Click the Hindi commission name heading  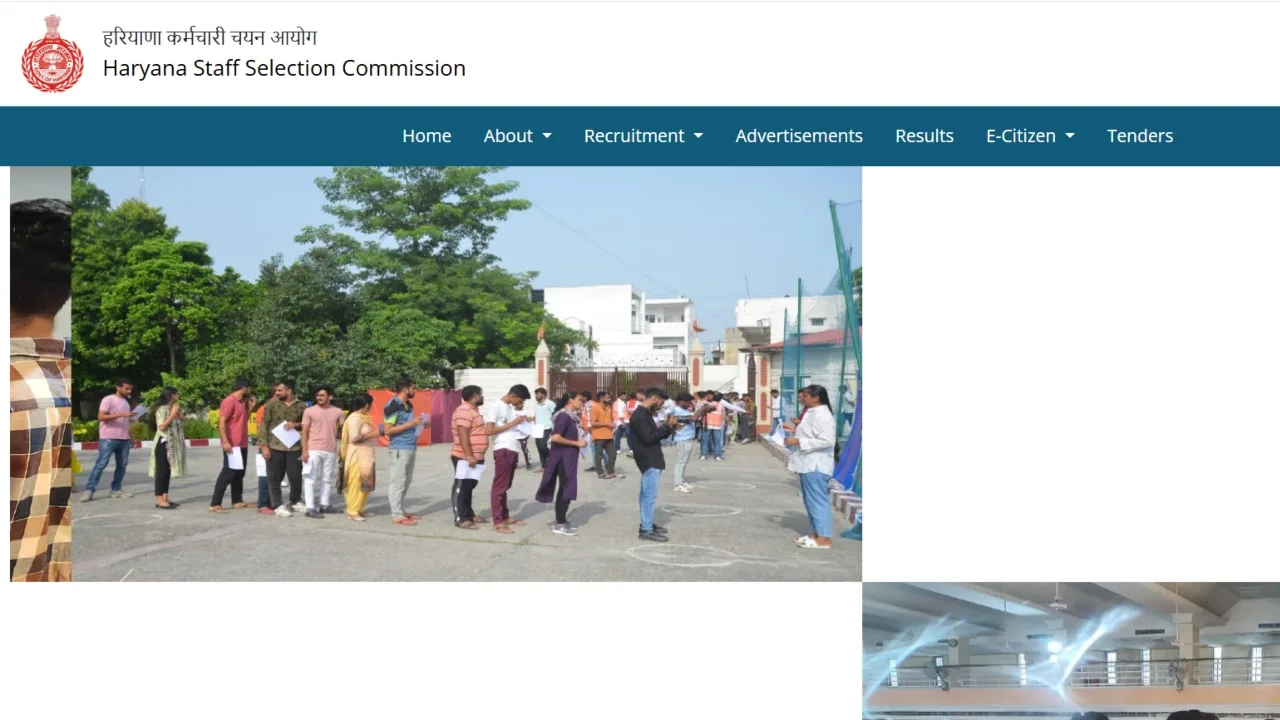point(210,38)
